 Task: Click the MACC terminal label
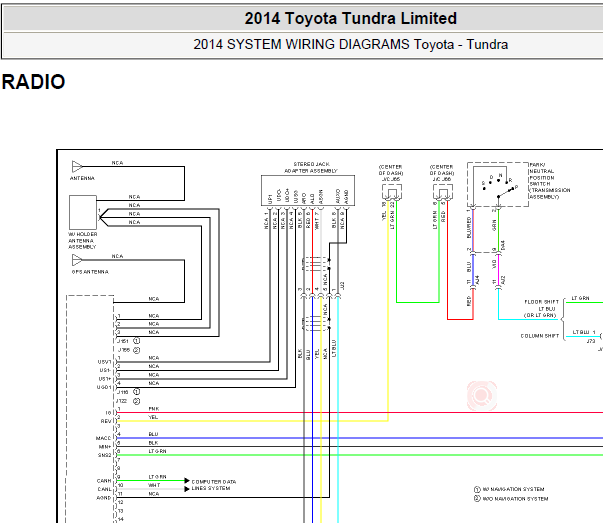point(103,438)
